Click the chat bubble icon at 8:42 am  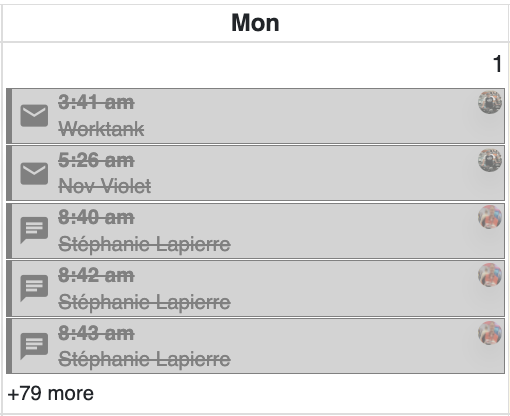34,288
